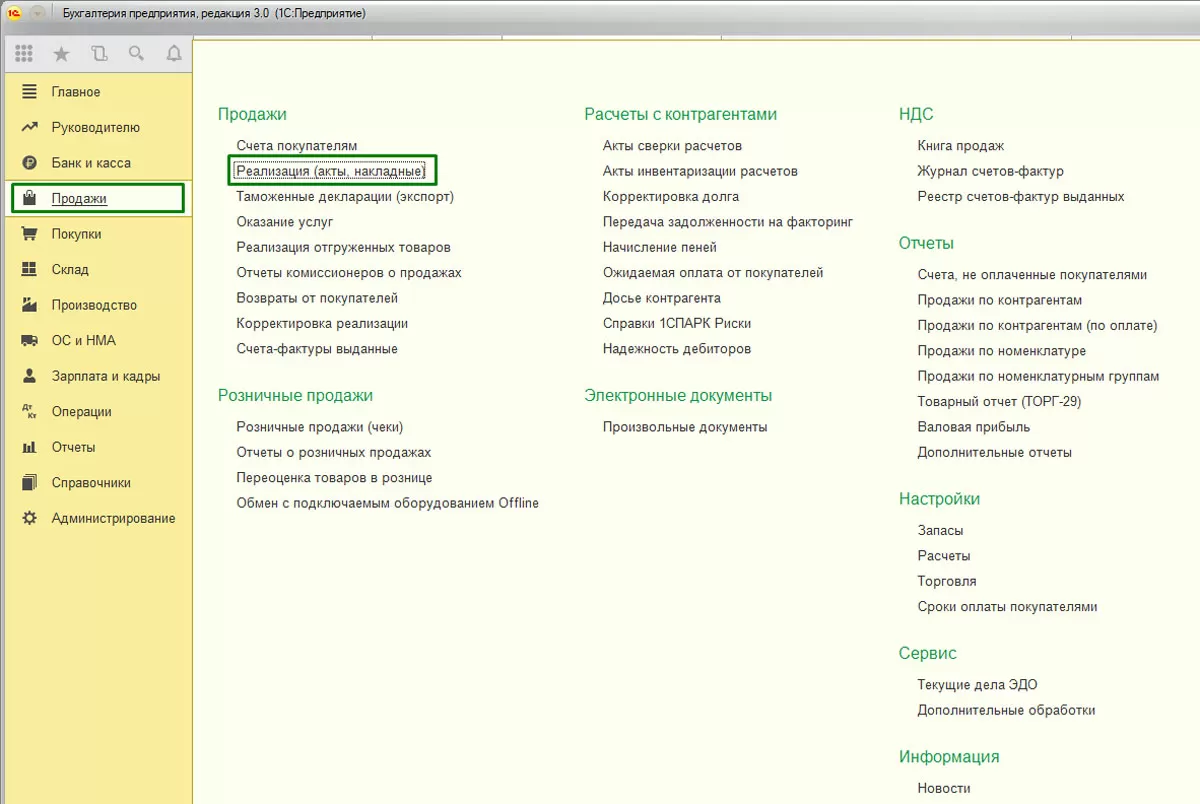This screenshot has height=804, width=1200.
Task: Open Отчеты комиссионеров о продажах
Action: point(349,273)
